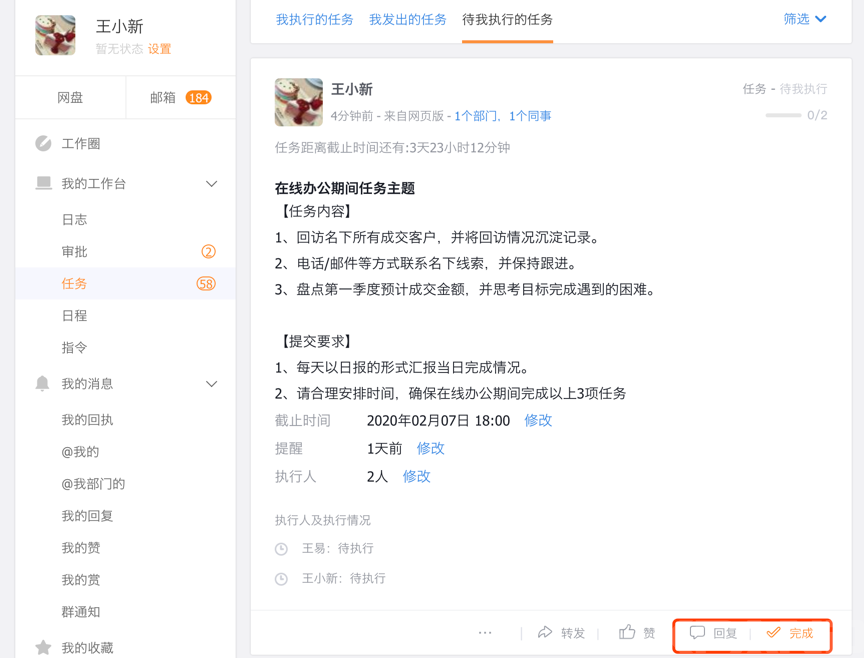Click the sidebar profile avatar
864x658 pixels.
(x=55, y=35)
